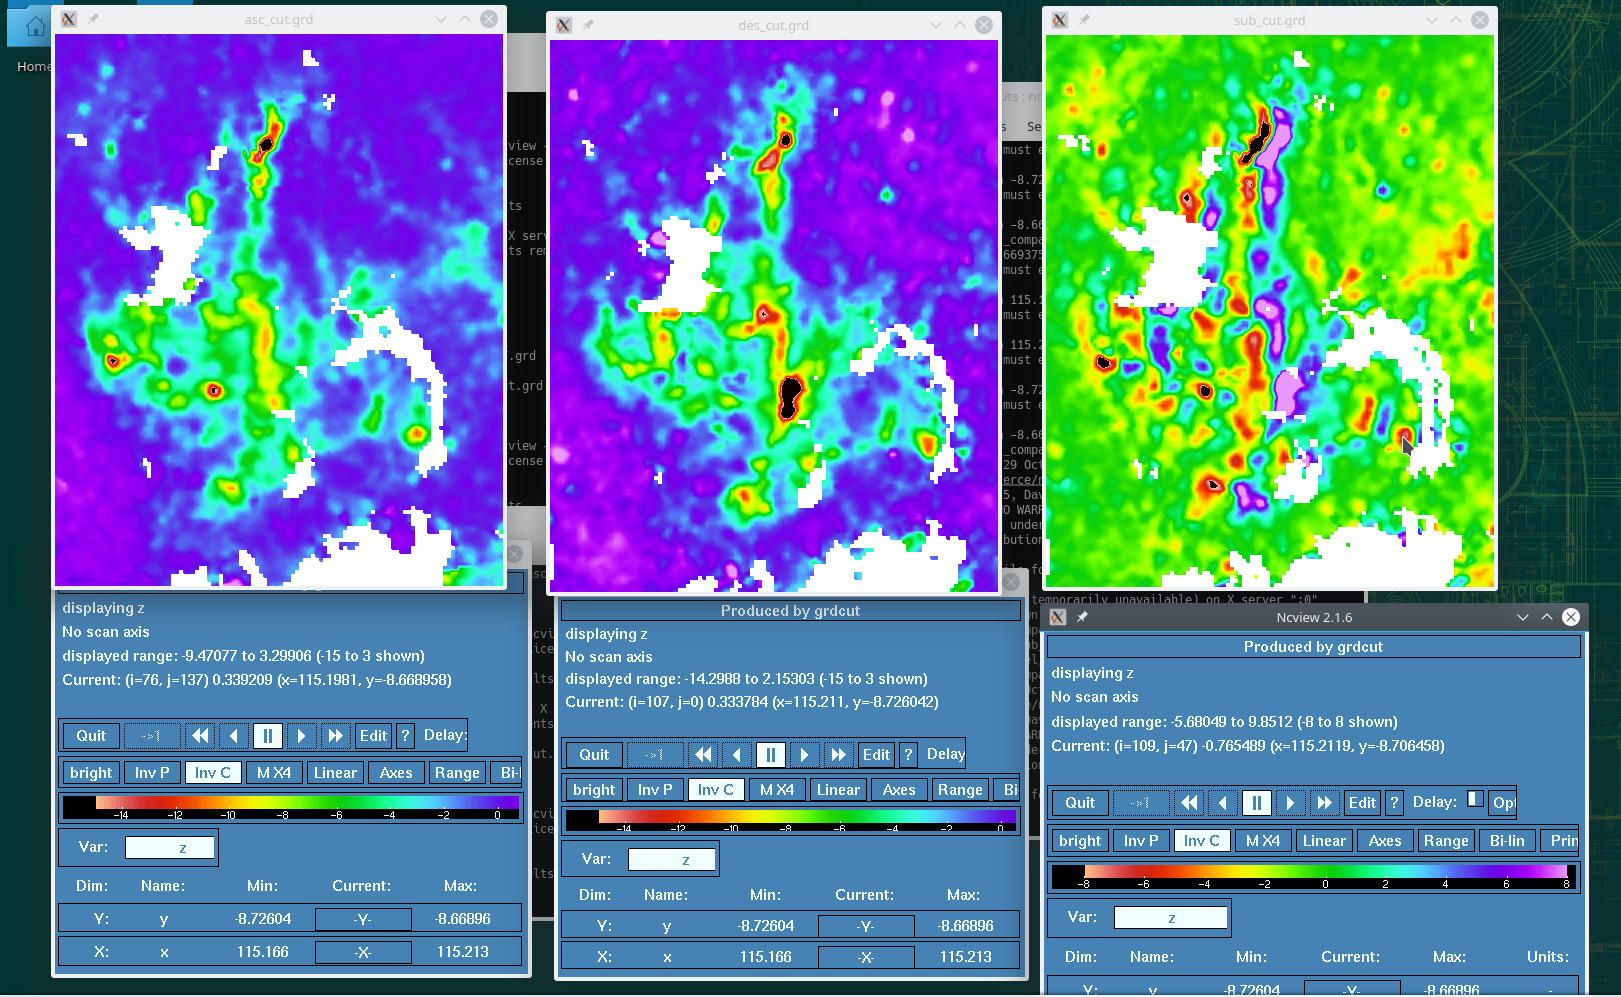Change magnification 'M X4' in left Ncview panel
The width and height of the screenshot is (1621, 997).
(x=274, y=773)
